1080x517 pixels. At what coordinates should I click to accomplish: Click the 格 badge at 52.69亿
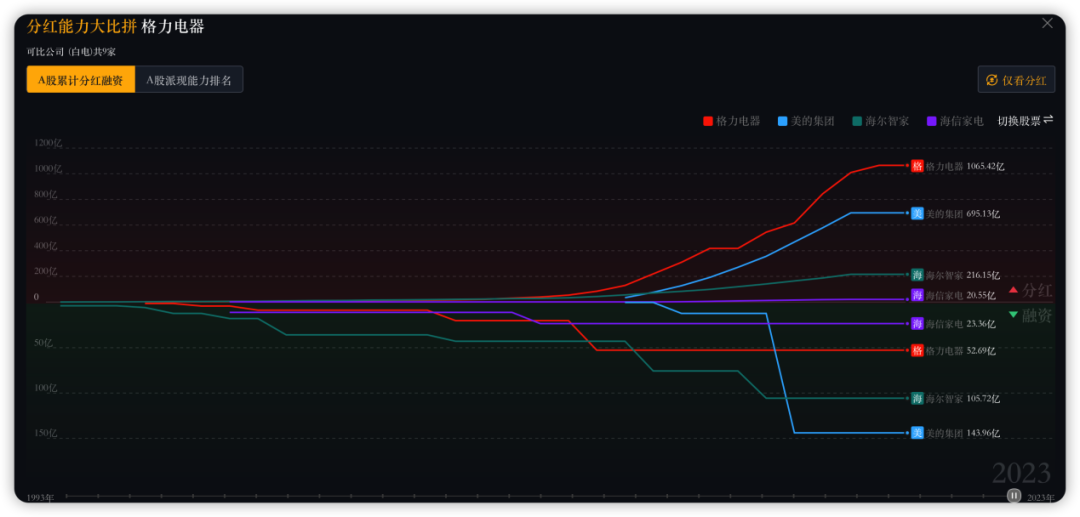pos(917,350)
